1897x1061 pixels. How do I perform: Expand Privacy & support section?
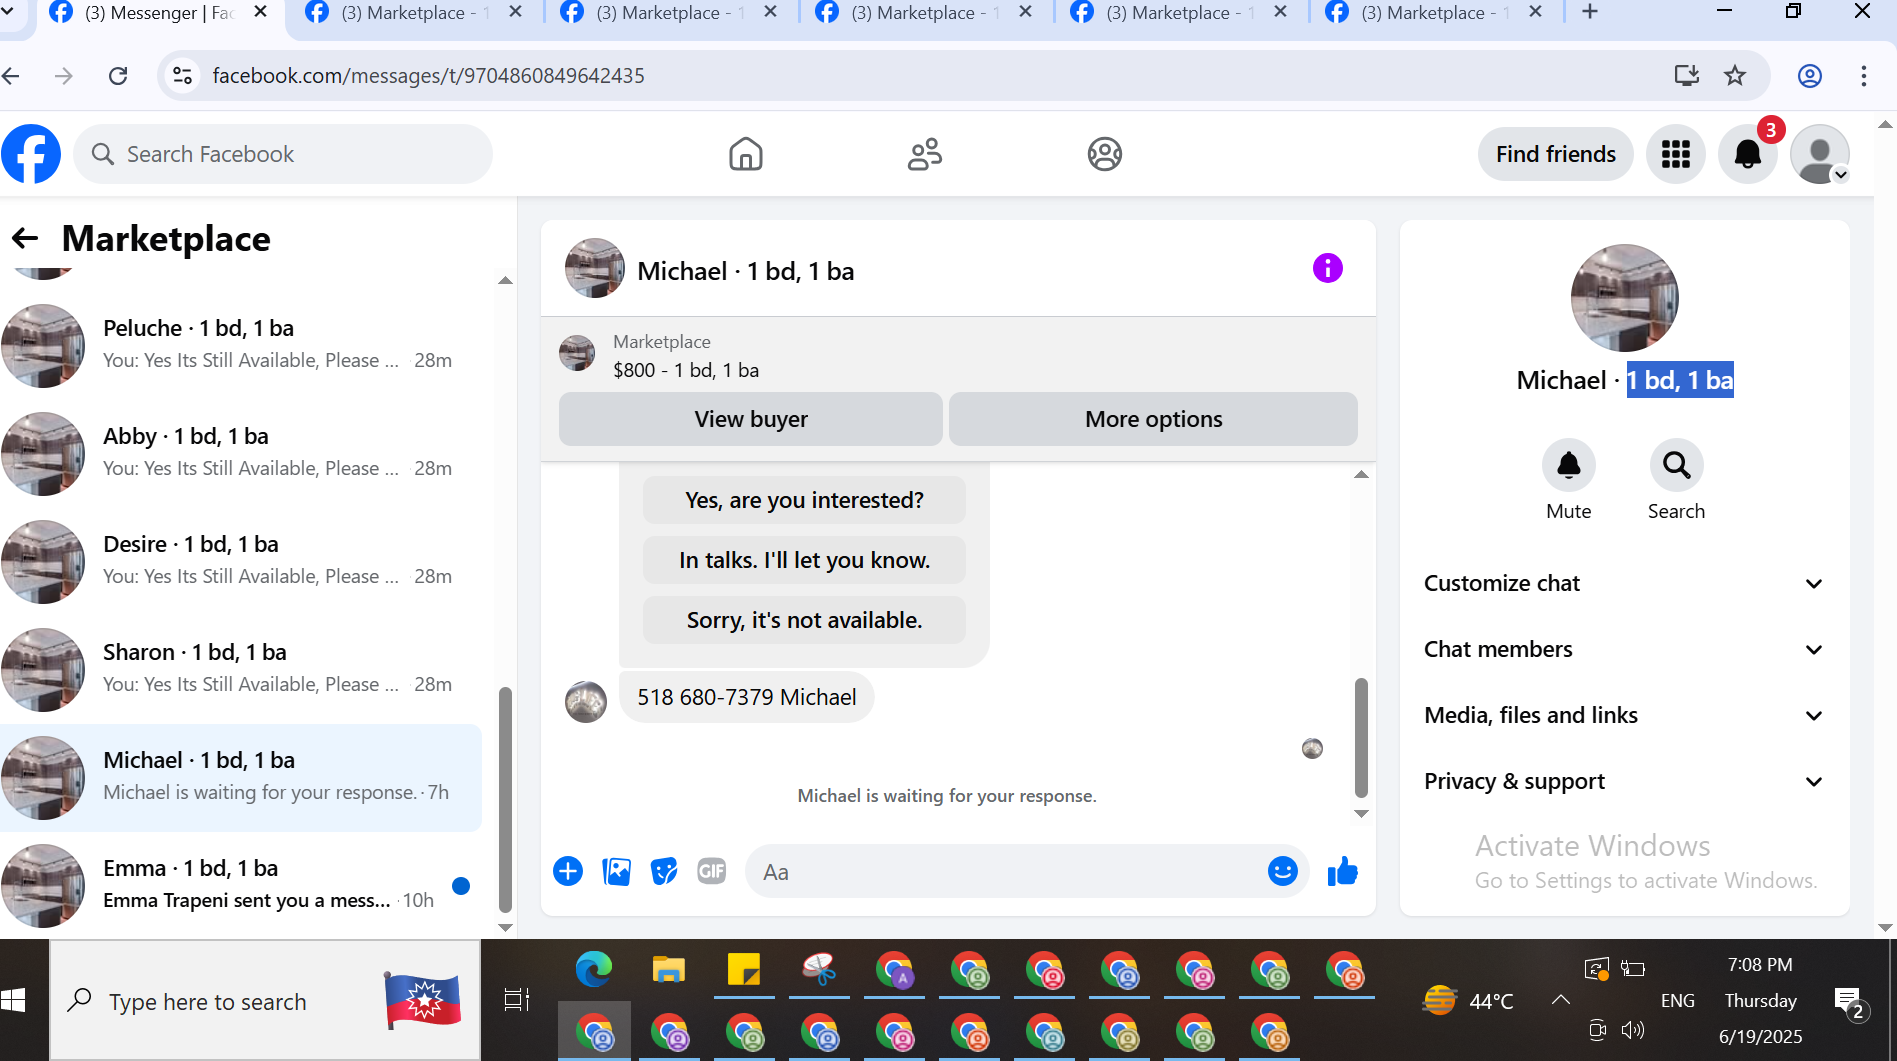pos(1625,782)
